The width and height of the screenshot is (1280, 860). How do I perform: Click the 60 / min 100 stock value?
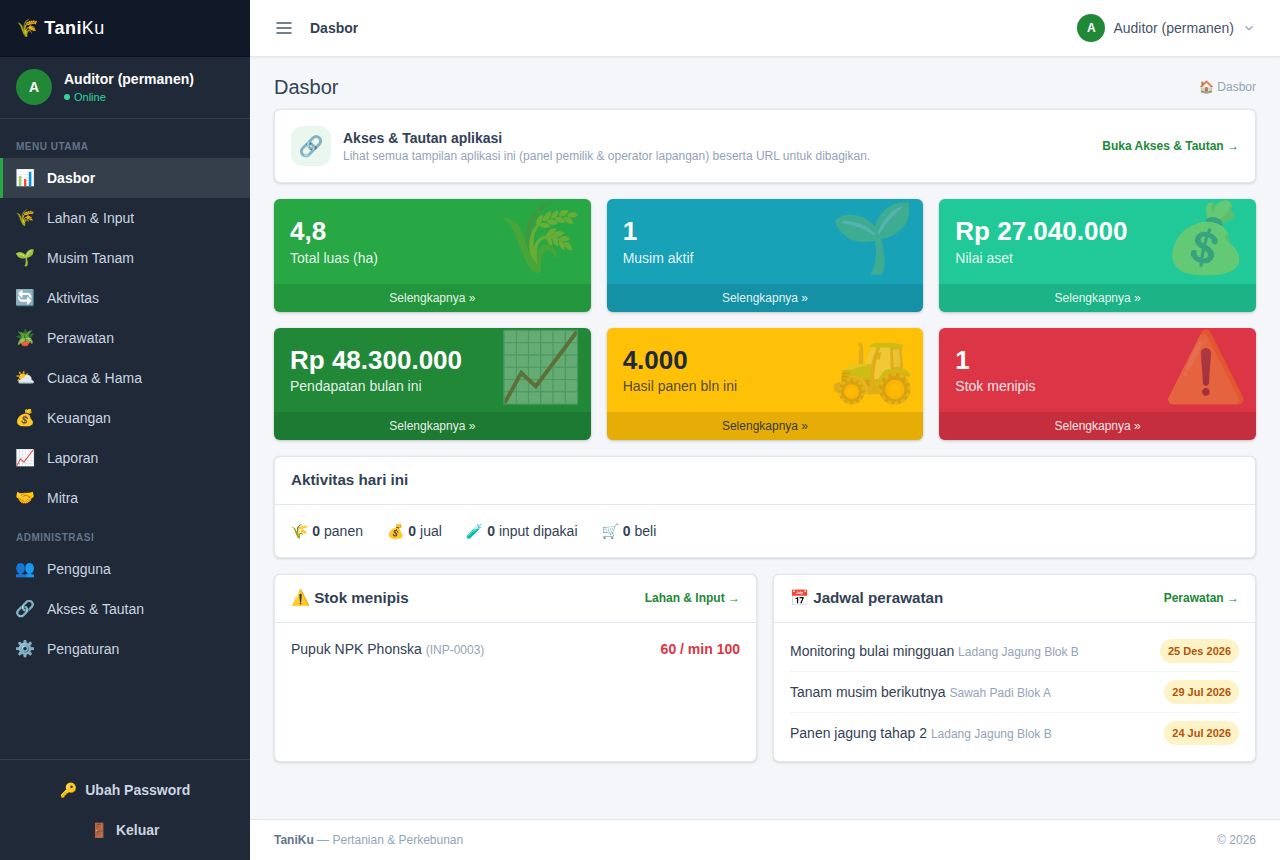700,649
